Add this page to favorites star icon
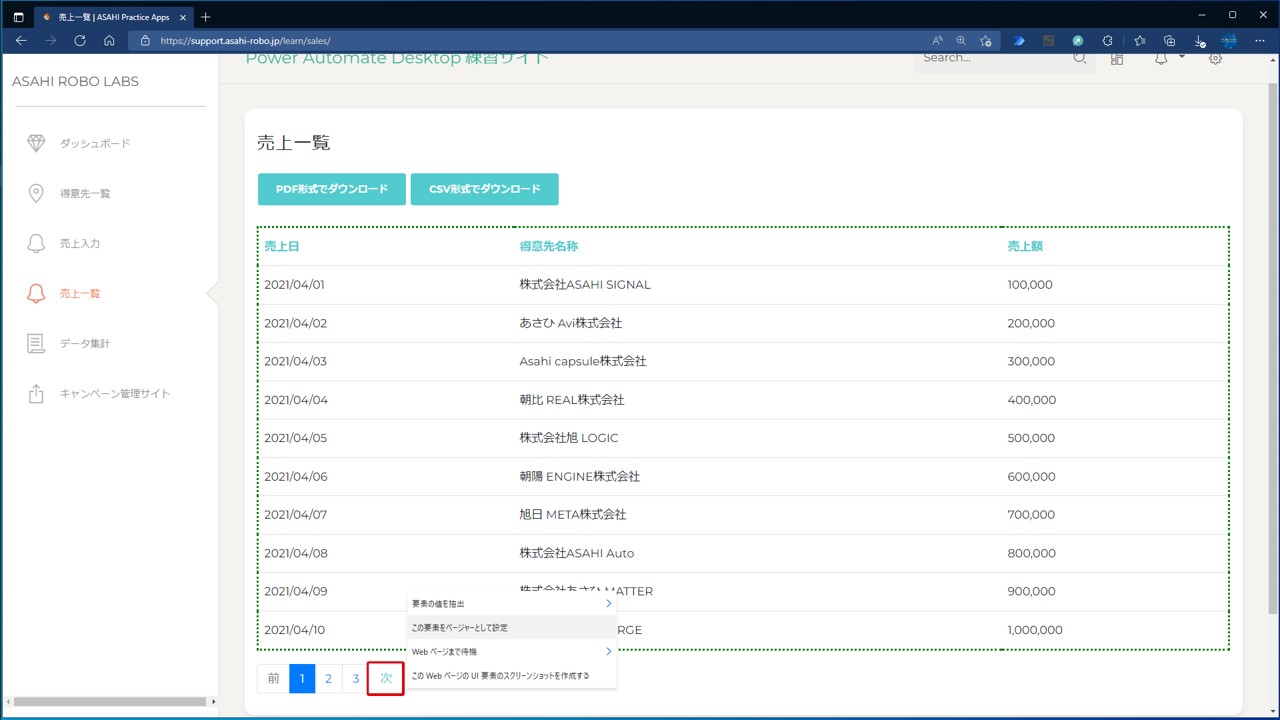This screenshot has width=1280, height=720. point(986,41)
